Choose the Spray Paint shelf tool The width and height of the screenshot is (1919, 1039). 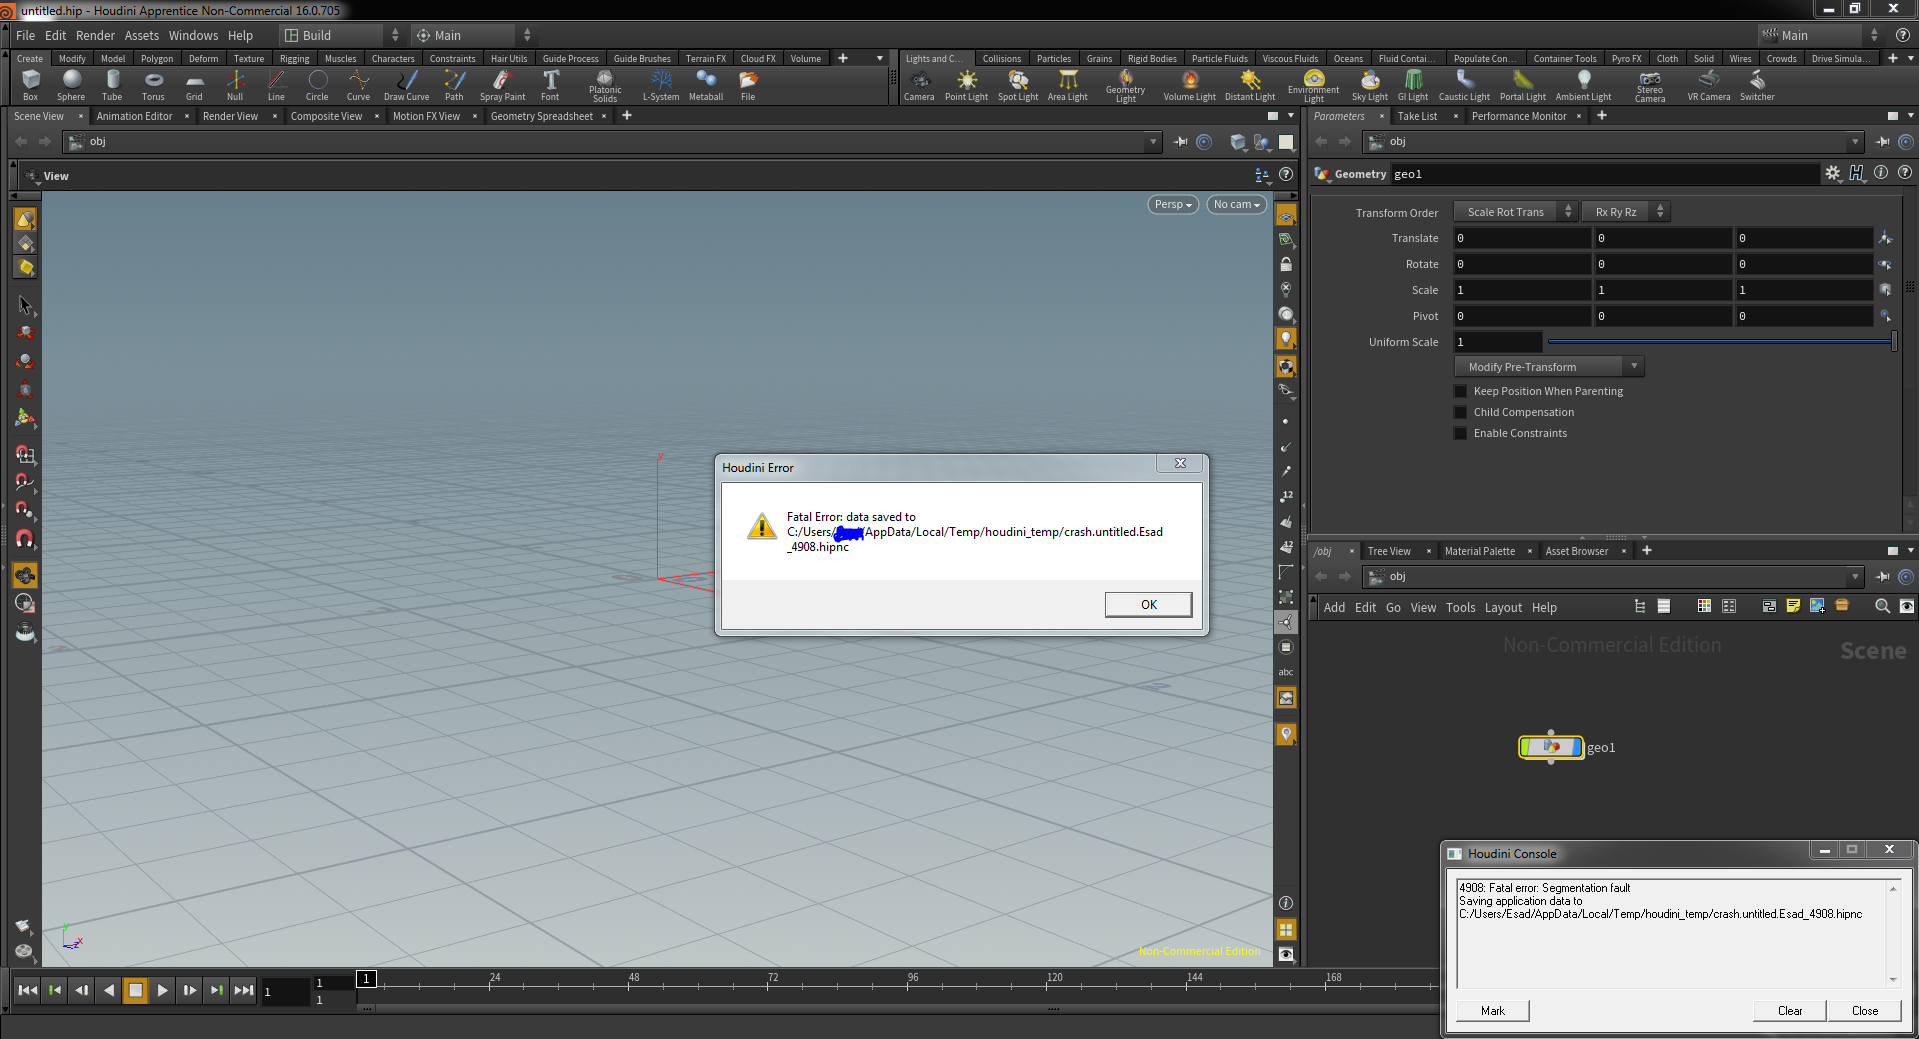[502, 85]
